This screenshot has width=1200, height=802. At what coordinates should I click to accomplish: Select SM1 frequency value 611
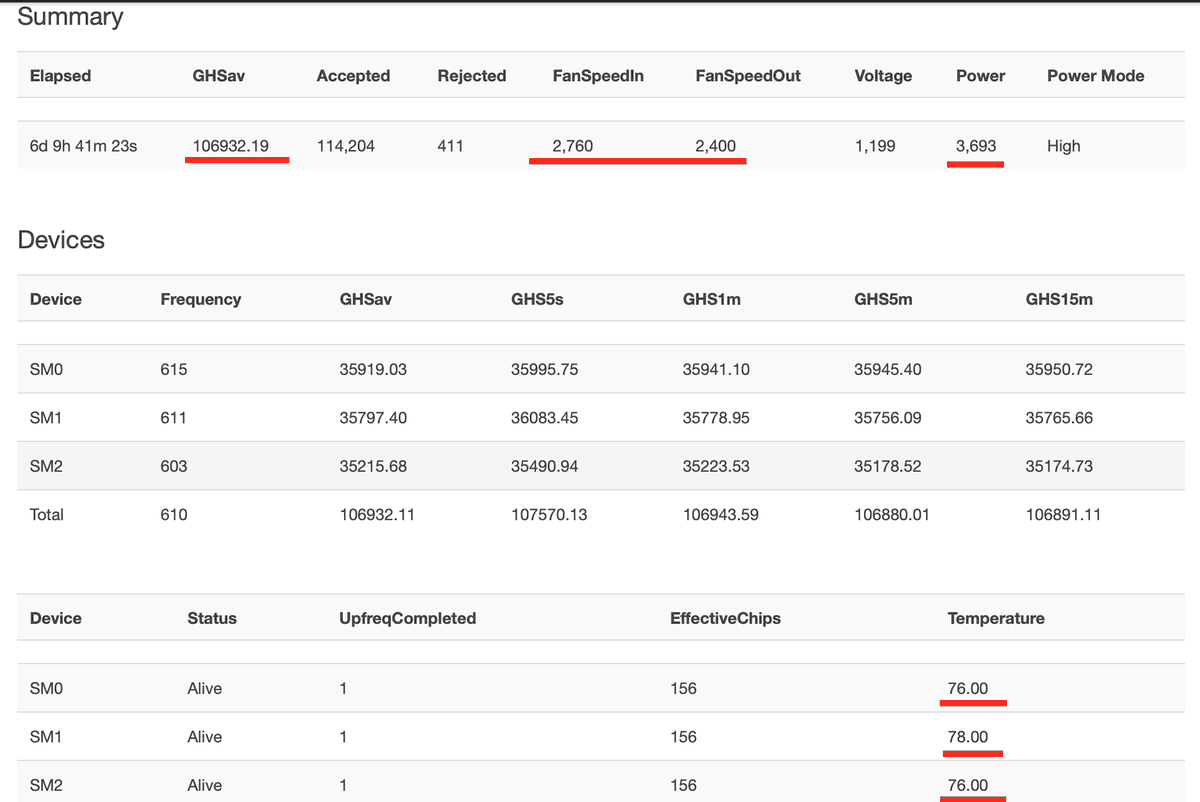click(x=173, y=418)
